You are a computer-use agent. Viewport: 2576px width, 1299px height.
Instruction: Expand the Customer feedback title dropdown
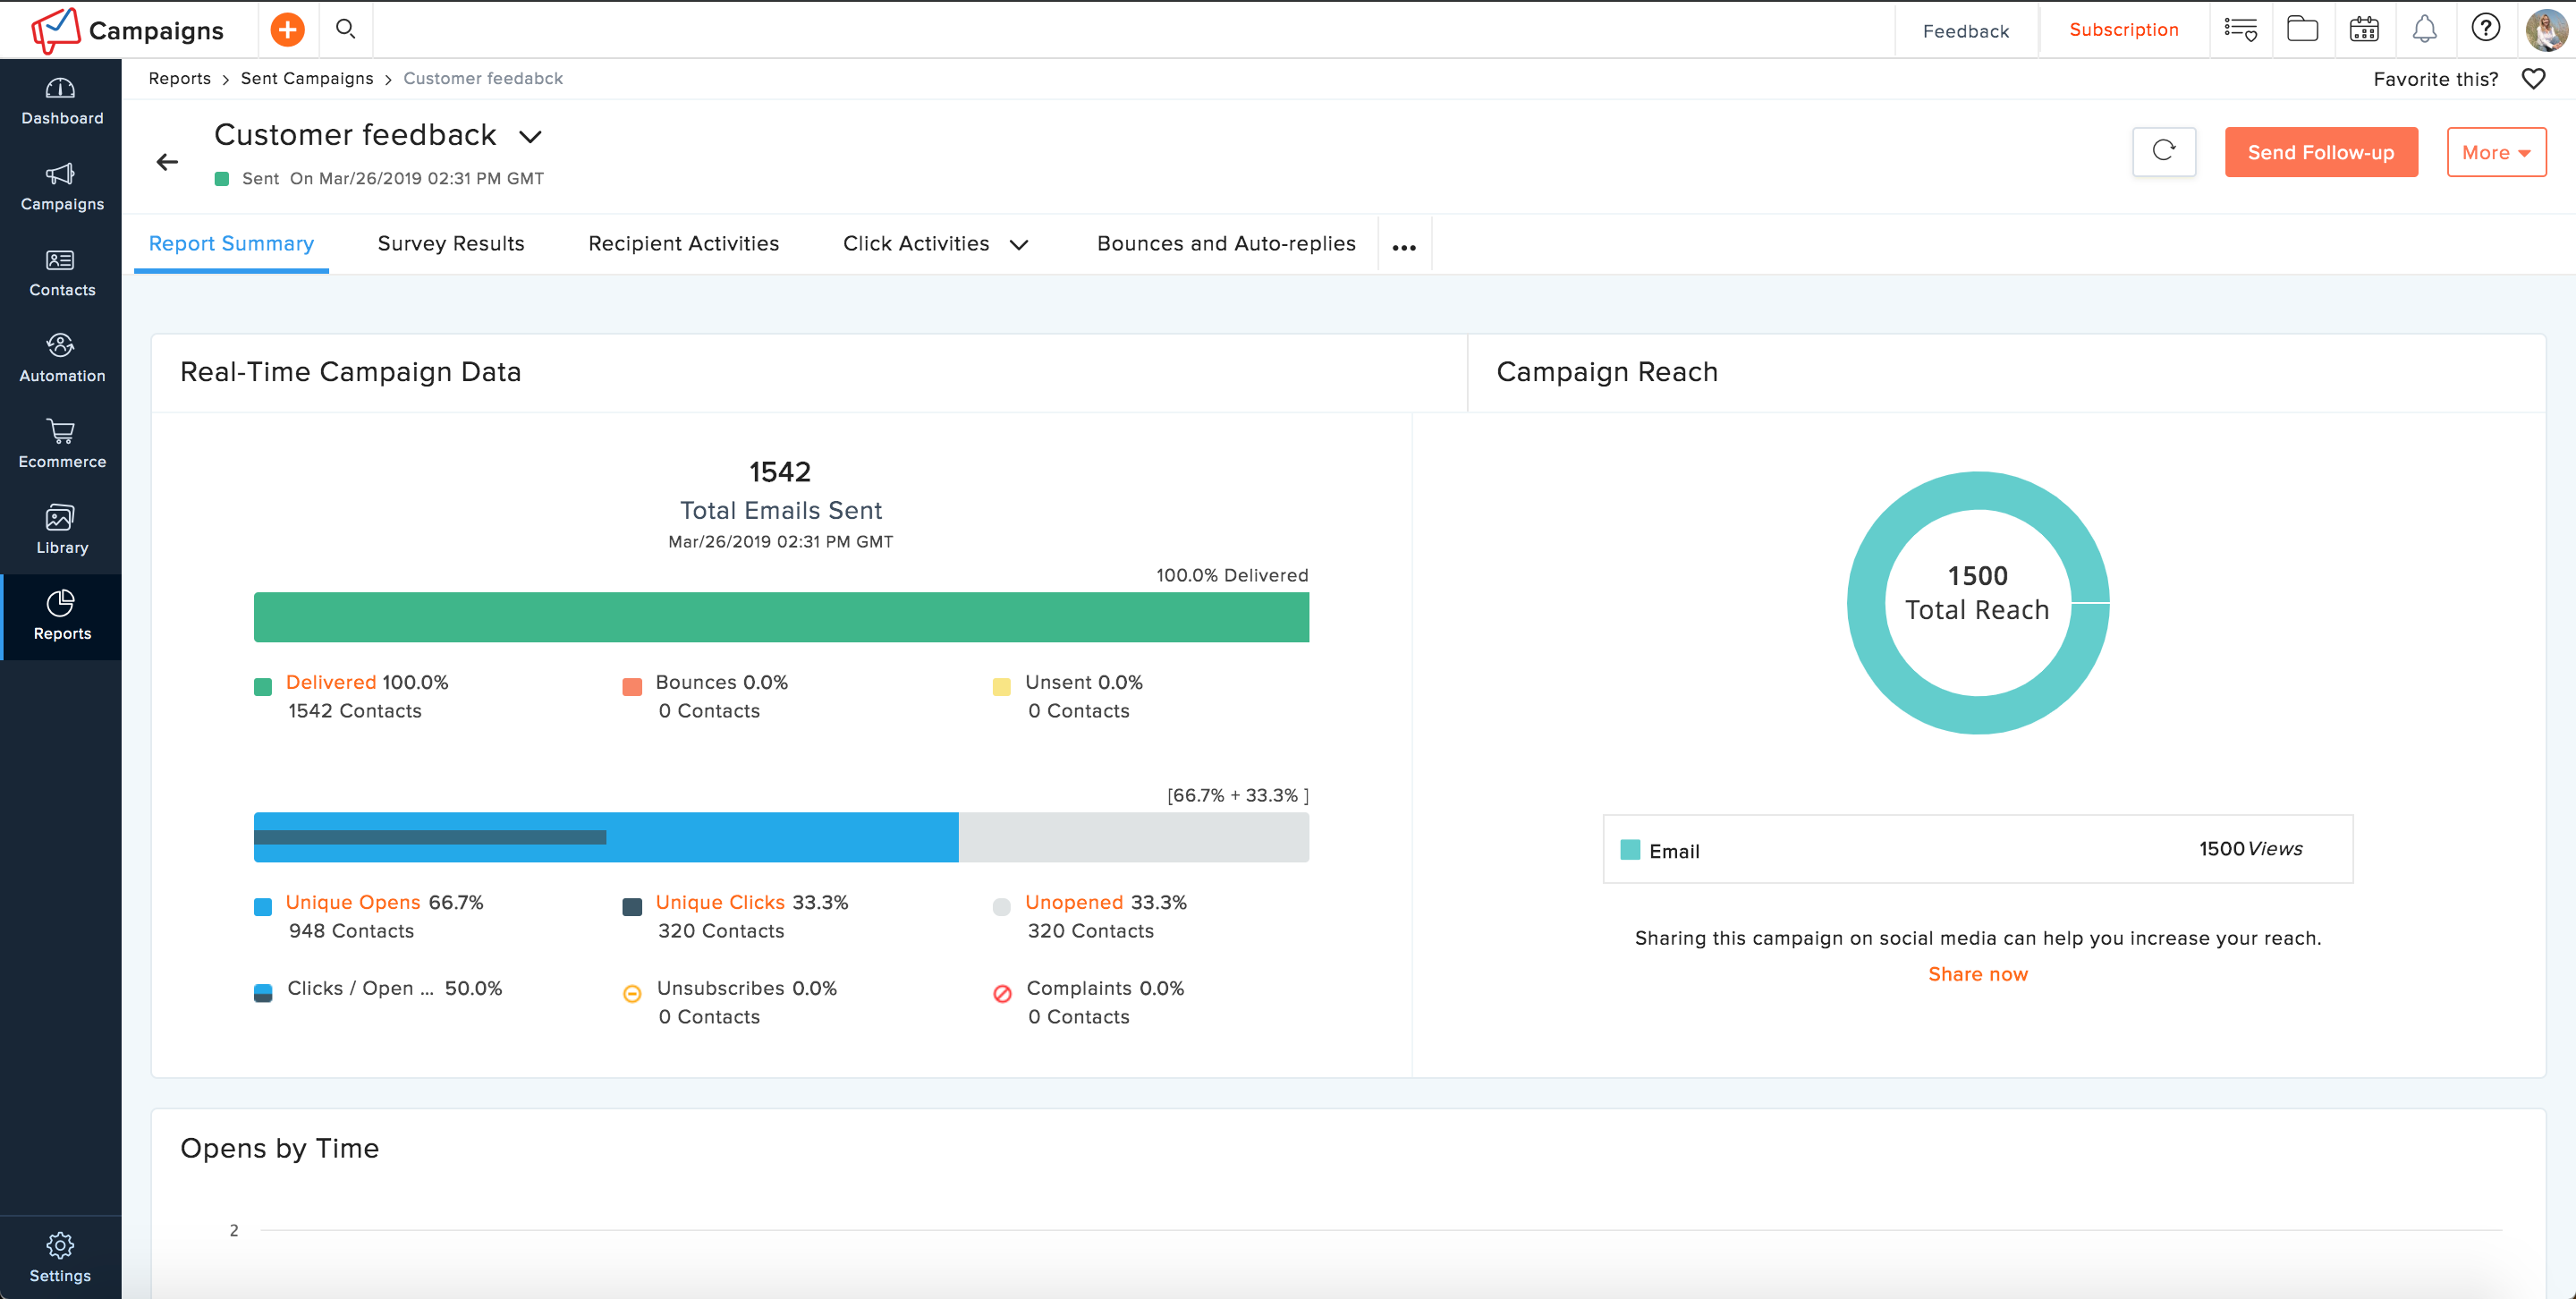[530, 137]
